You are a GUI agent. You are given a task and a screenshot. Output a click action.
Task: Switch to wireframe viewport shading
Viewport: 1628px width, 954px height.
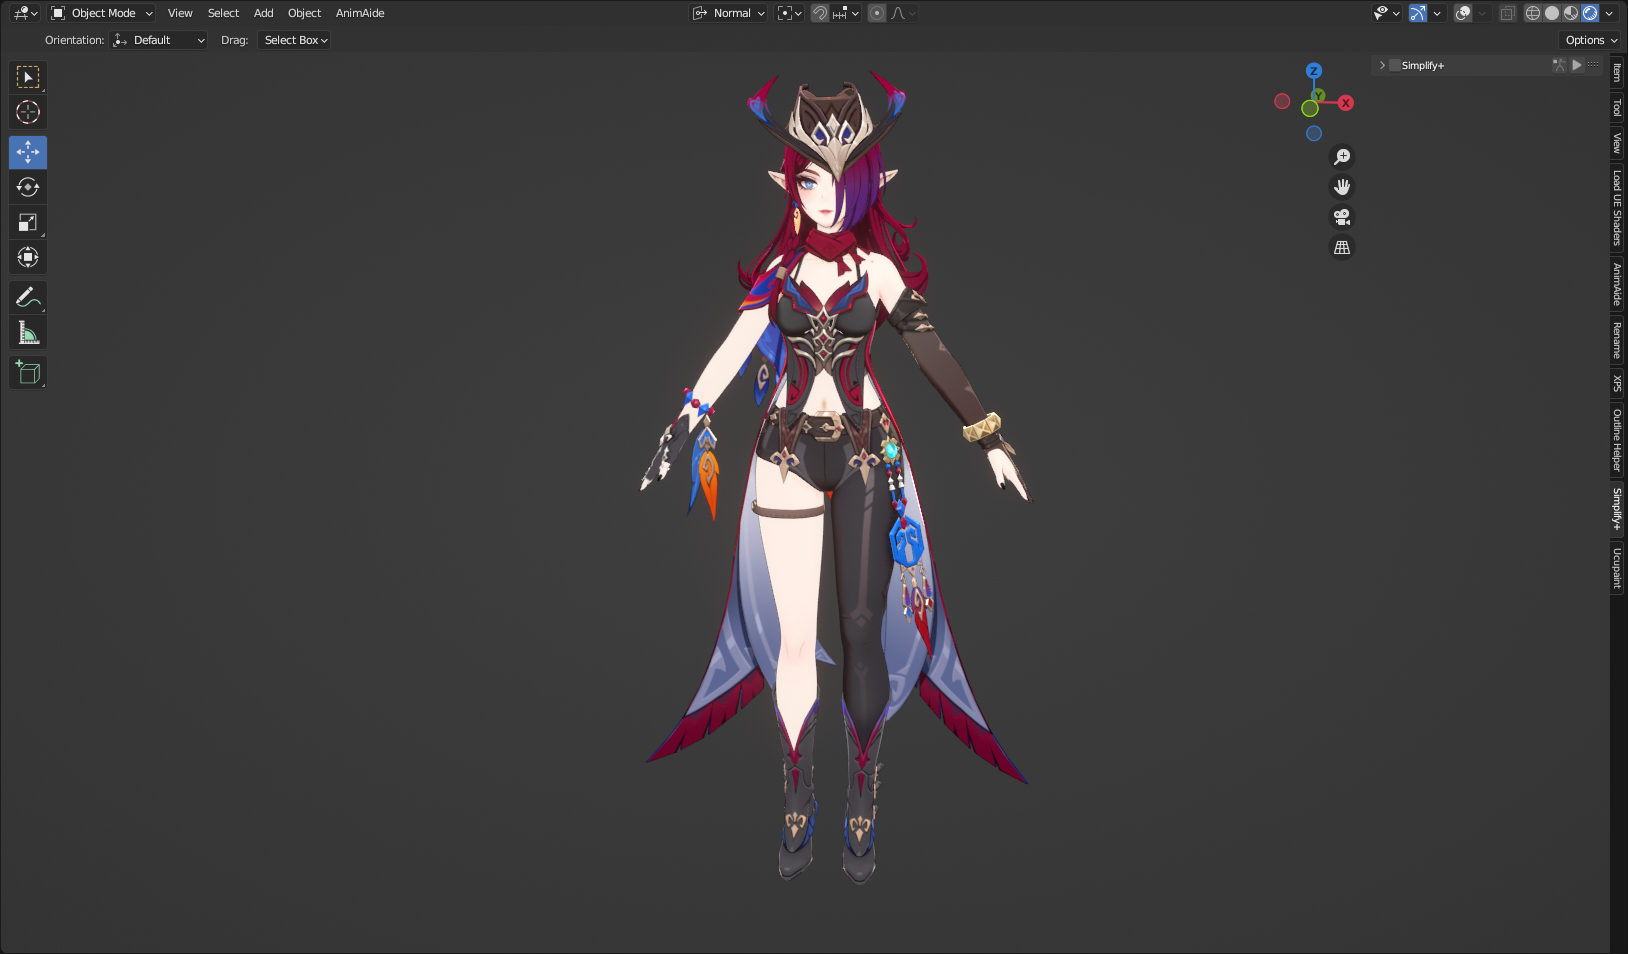(x=1533, y=13)
